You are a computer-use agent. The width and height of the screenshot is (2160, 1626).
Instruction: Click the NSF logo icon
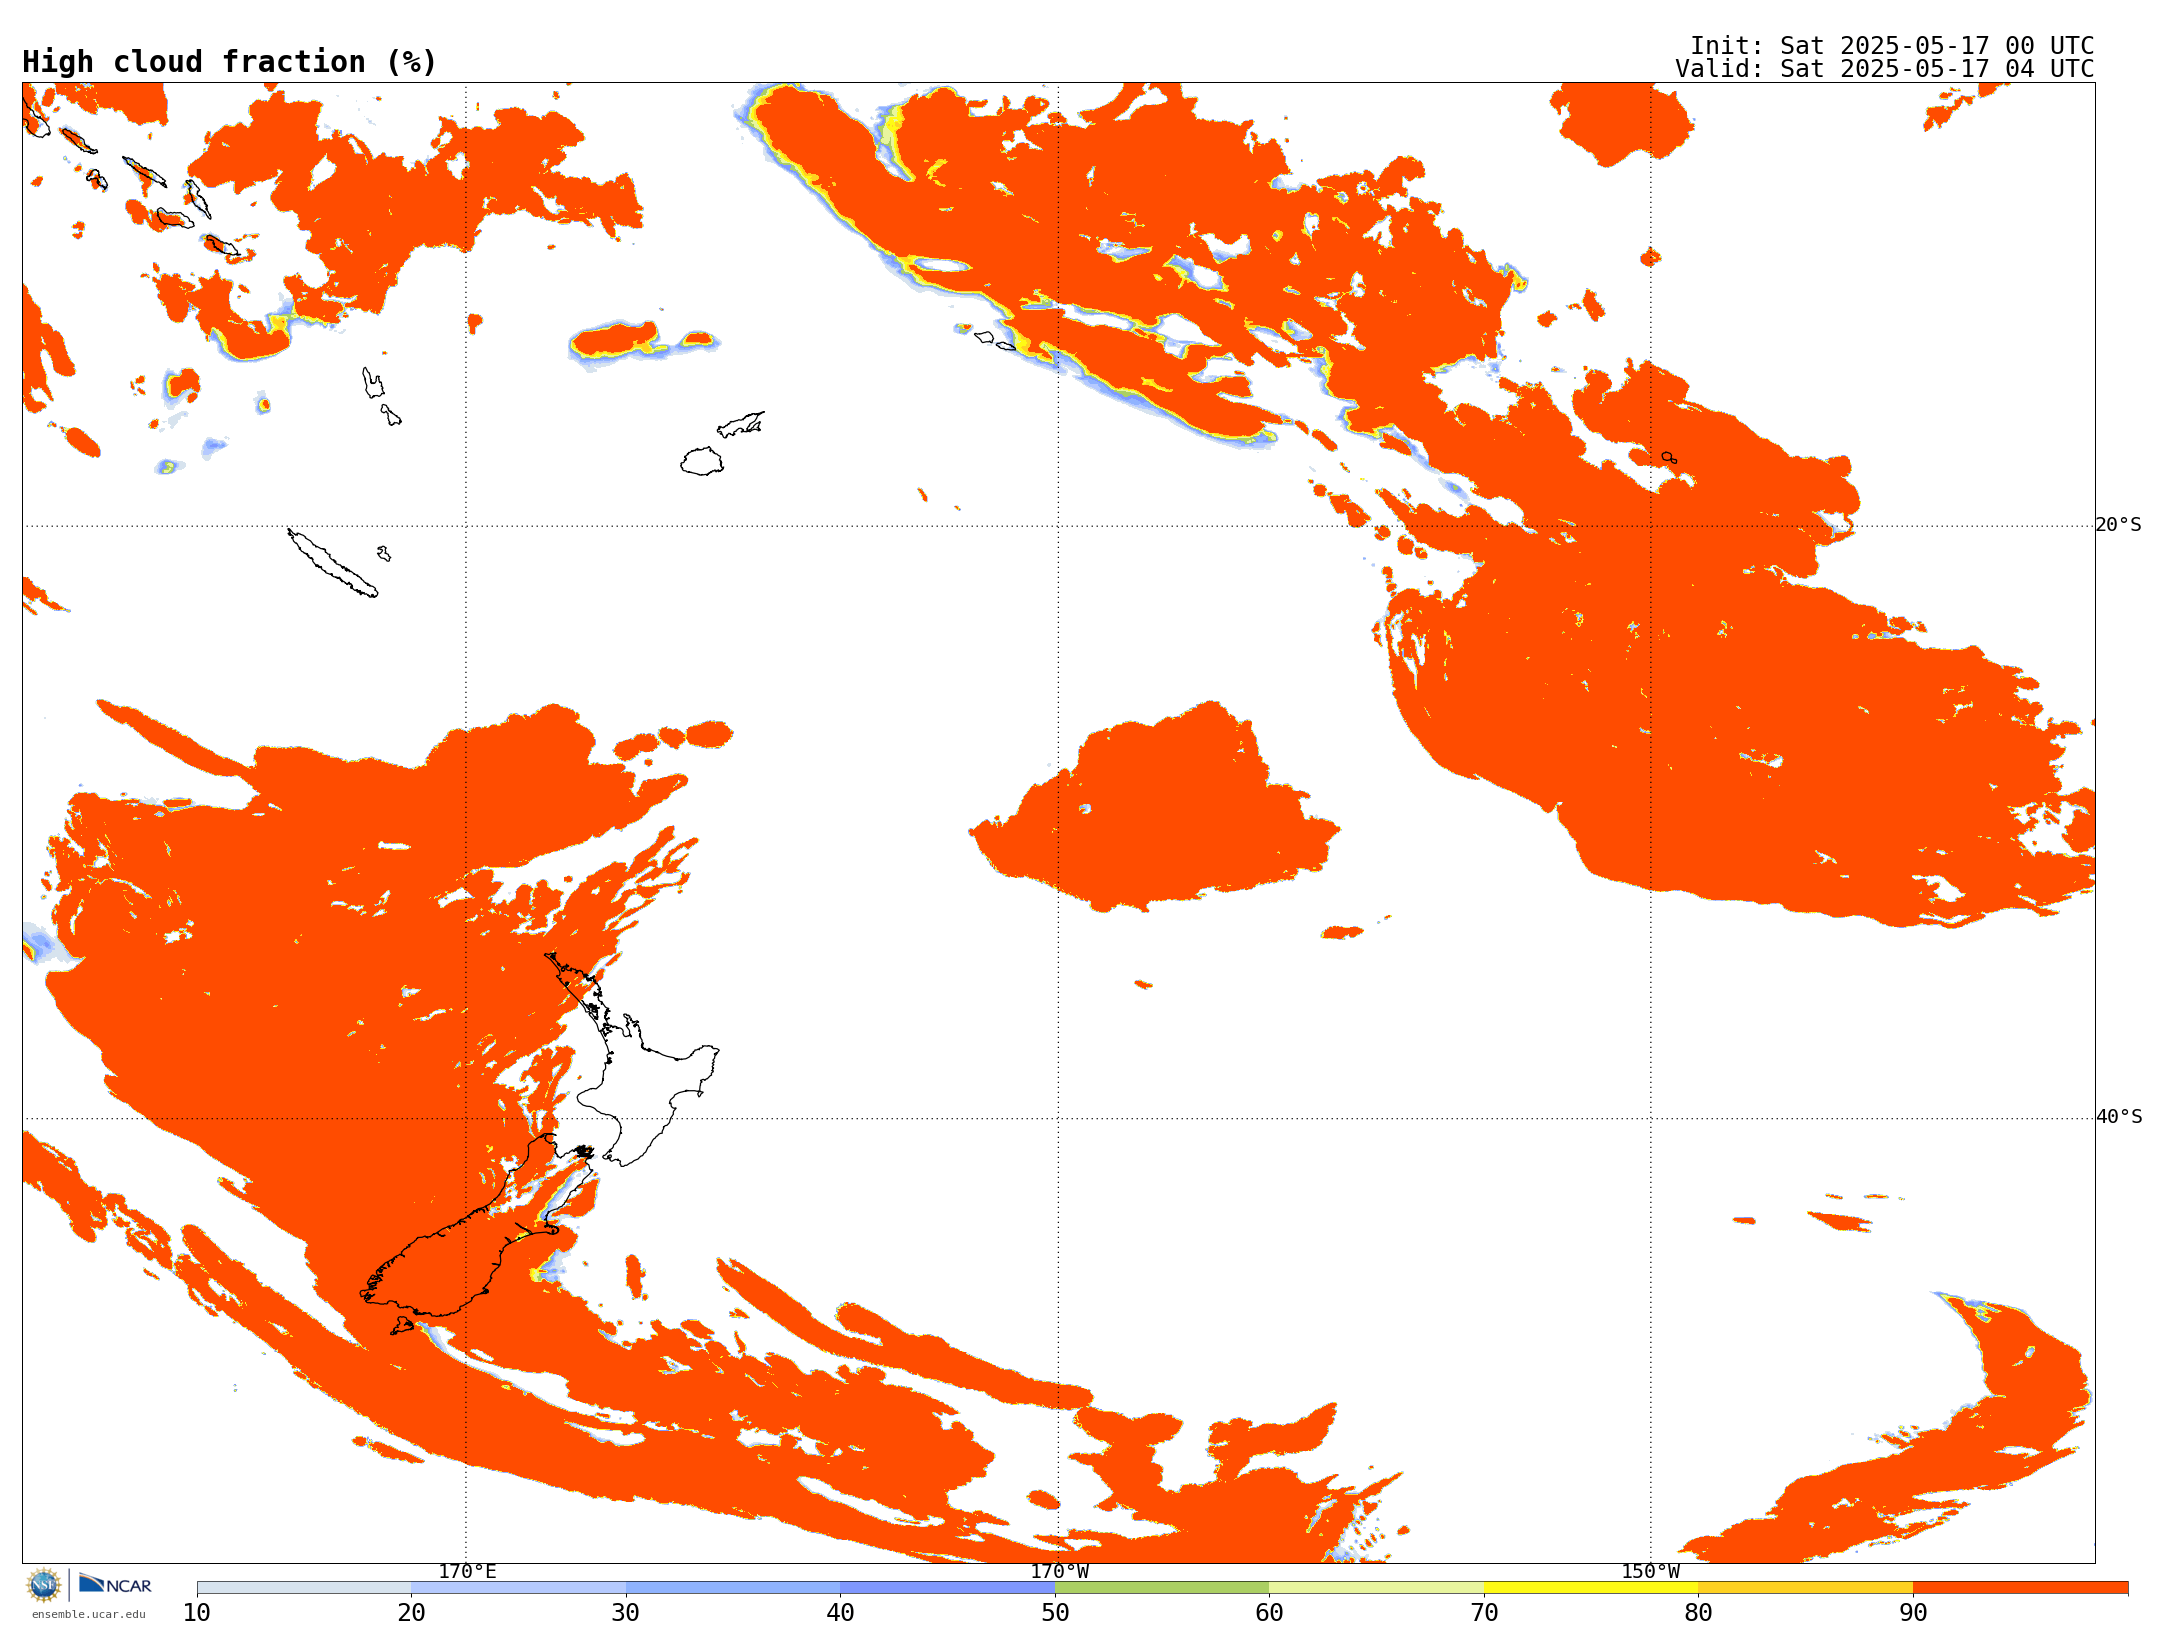(x=44, y=1585)
